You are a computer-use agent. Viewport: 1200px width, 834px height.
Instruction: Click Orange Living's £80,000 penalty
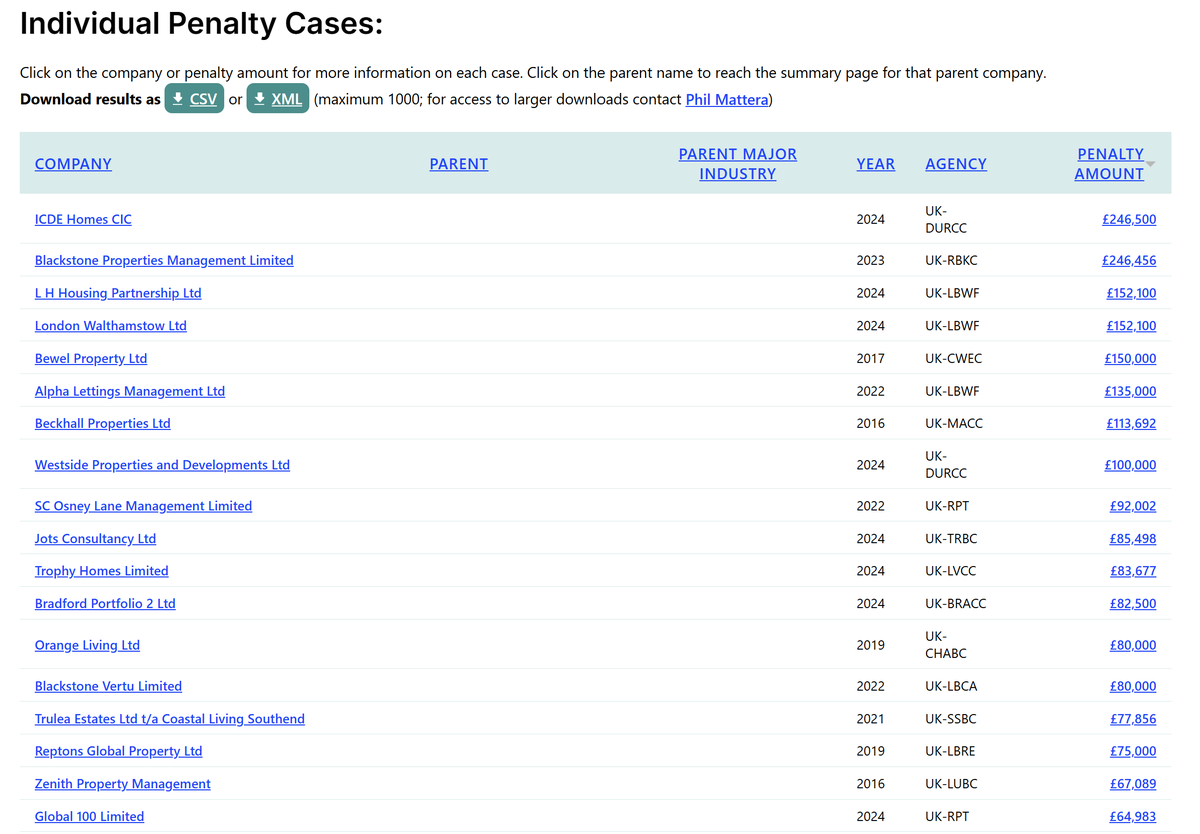coord(1133,645)
